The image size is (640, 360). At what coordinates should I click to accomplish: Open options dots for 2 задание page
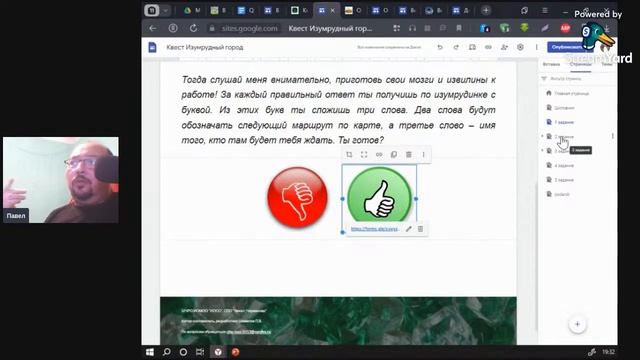coord(613,136)
